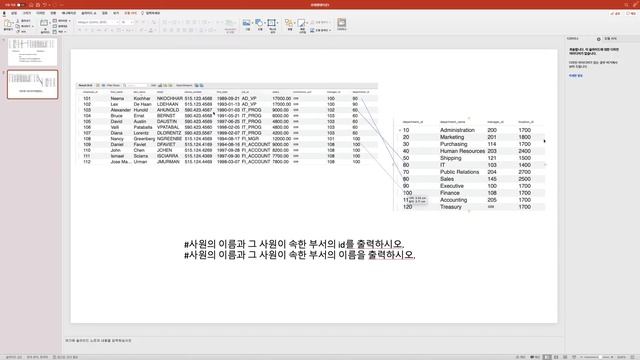Click the Reset slide button
This screenshot has width=640, height=360.
[x=60, y=26]
